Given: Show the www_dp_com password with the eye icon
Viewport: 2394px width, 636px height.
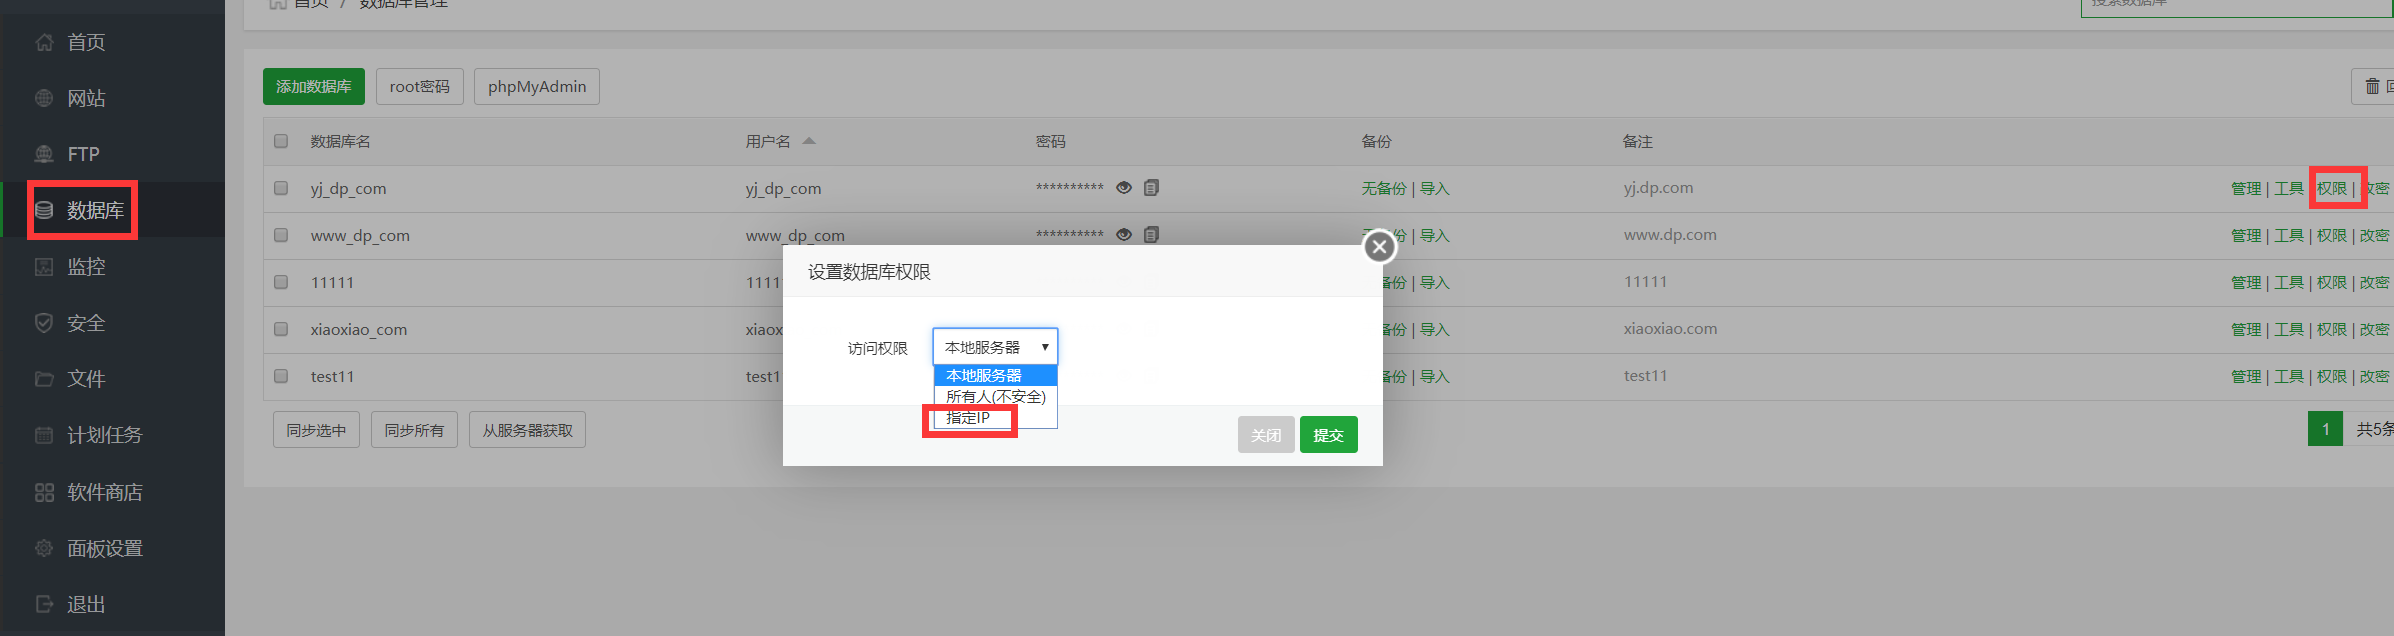Looking at the screenshot, I should pos(1124,235).
